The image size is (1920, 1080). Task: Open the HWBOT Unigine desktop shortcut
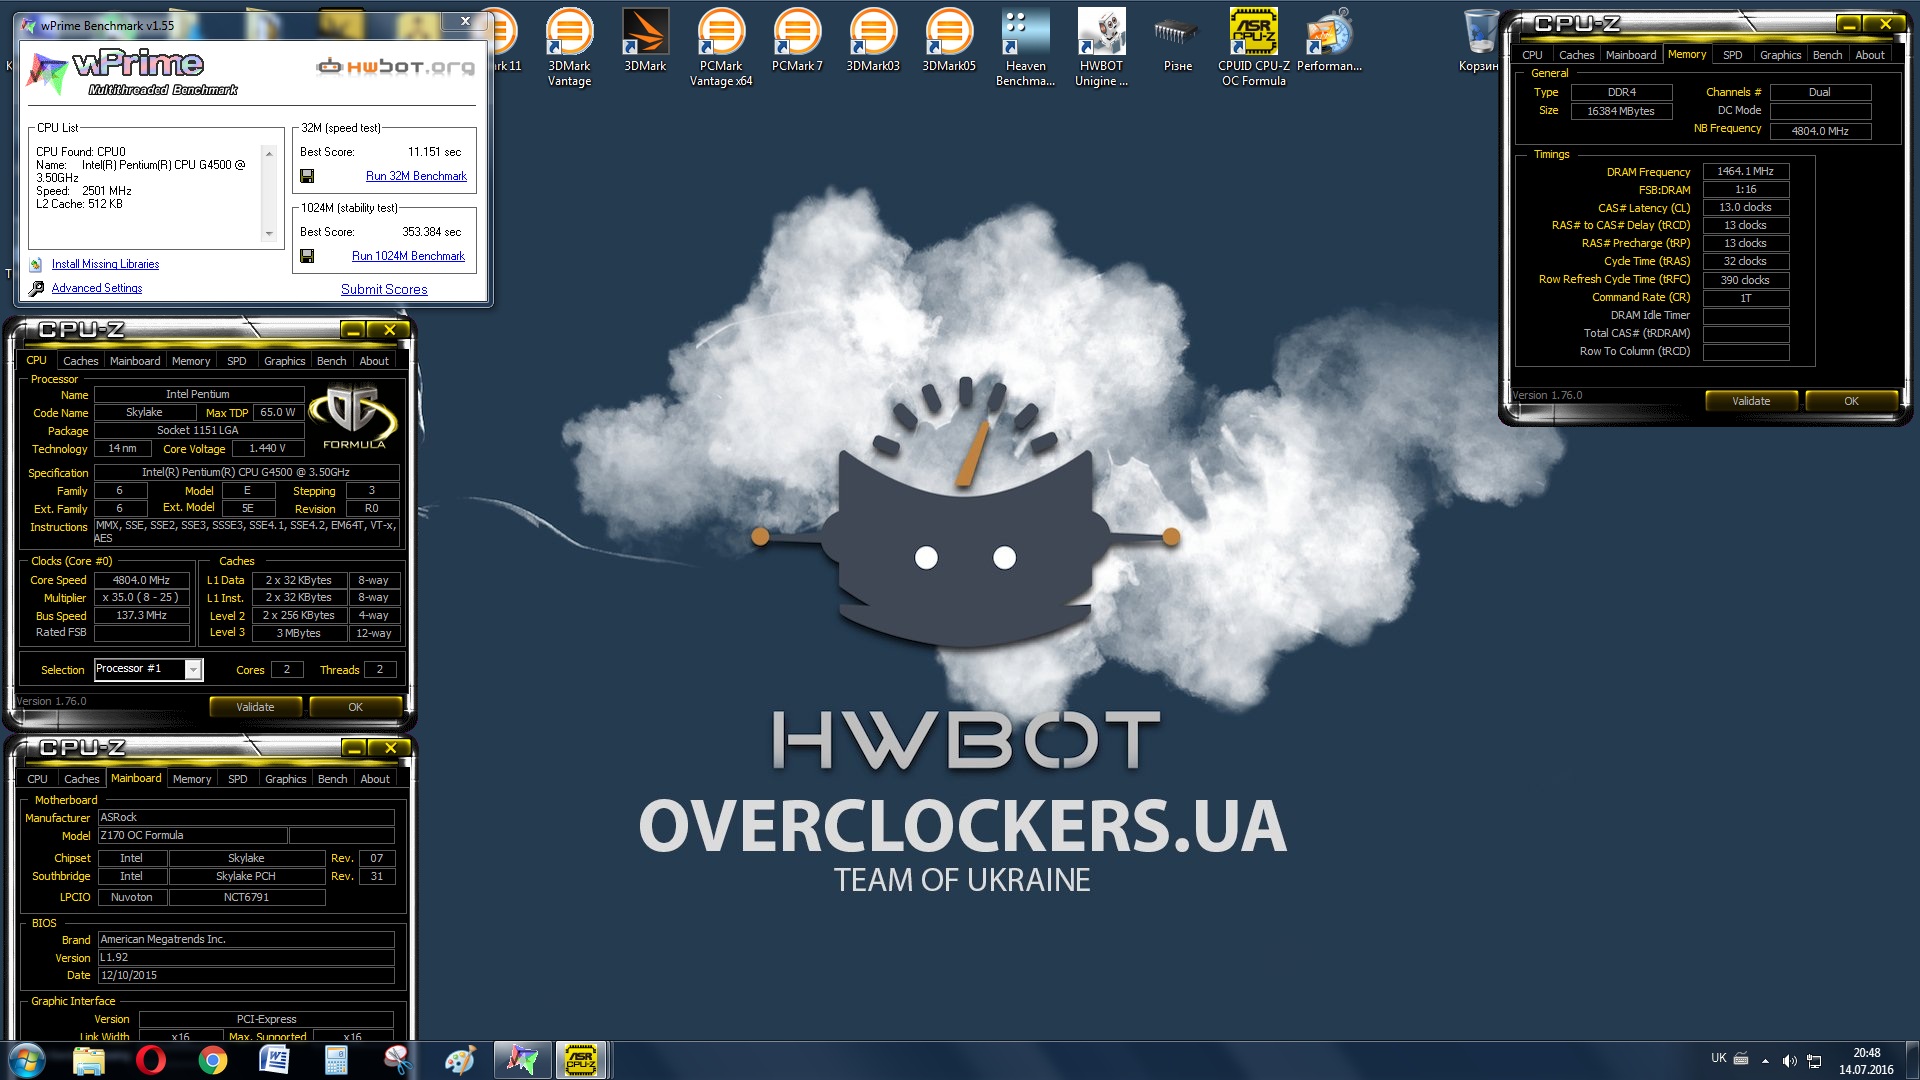tap(1101, 47)
